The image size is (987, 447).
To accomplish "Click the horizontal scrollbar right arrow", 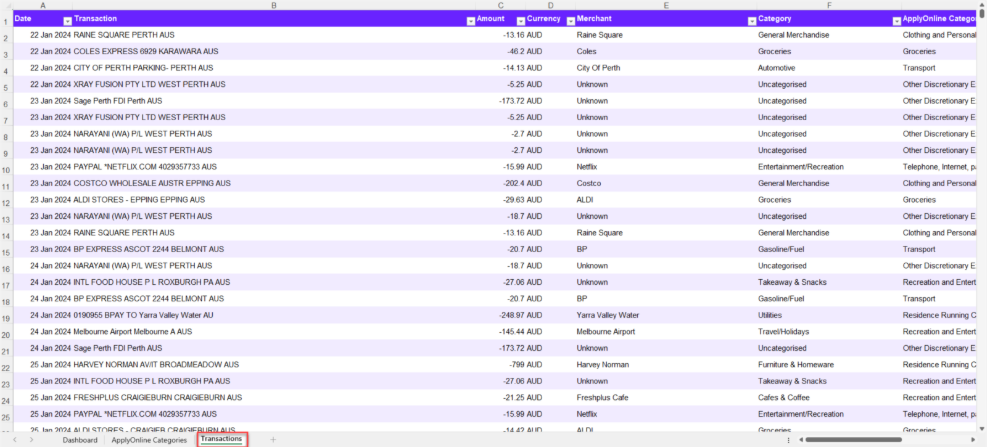I will [x=973, y=439].
